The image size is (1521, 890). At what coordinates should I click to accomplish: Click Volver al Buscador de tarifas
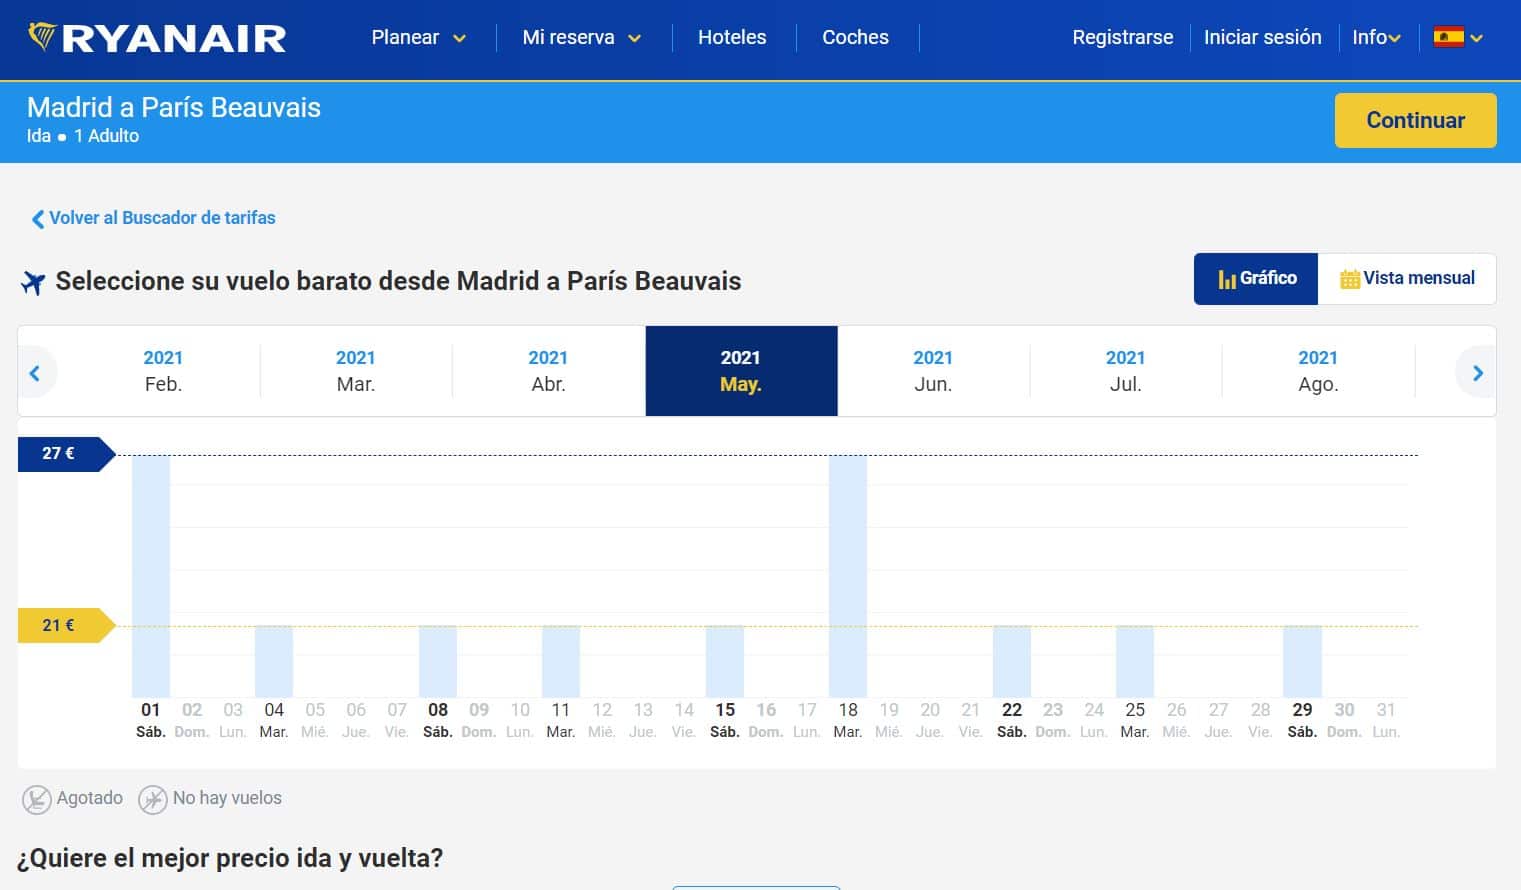(153, 218)
